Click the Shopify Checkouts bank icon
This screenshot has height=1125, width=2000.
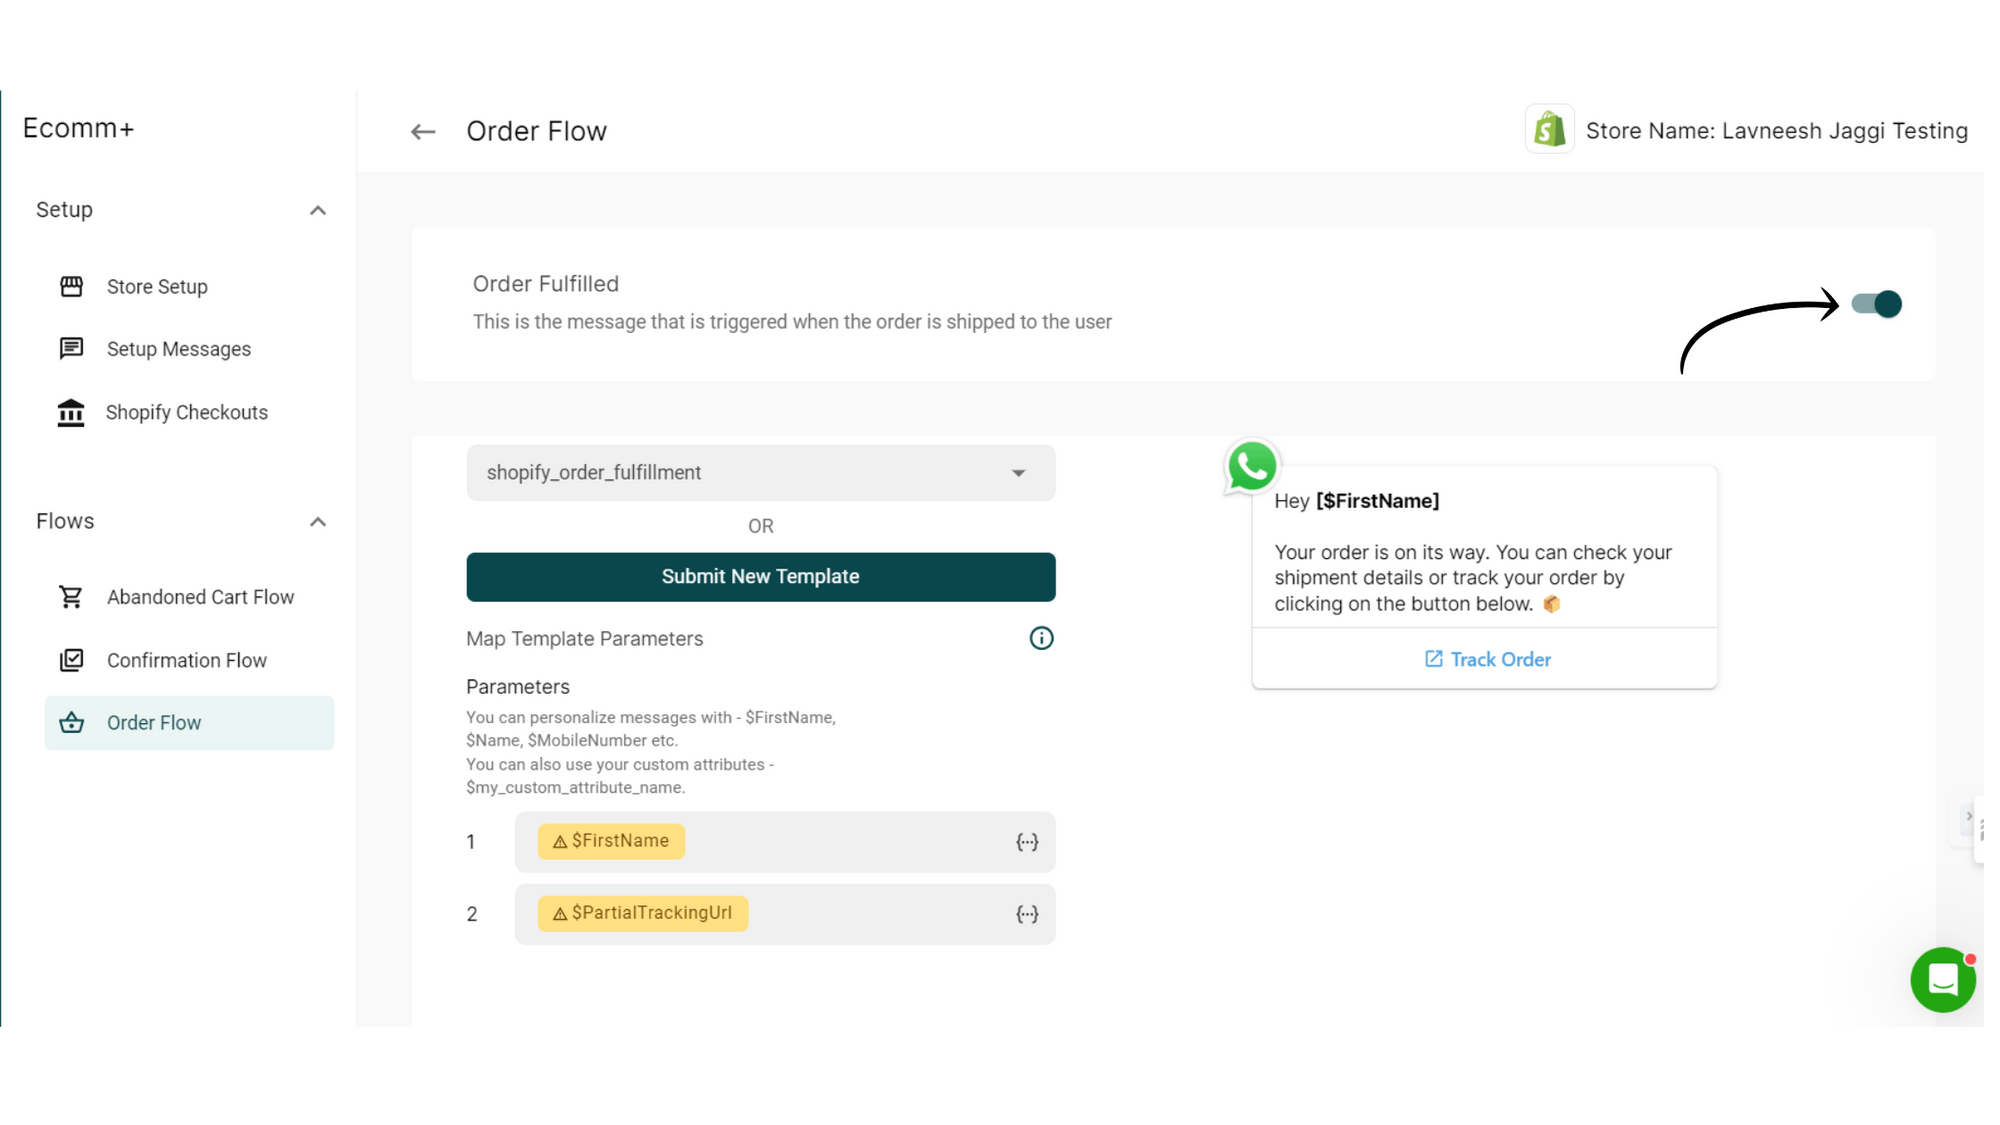tap(70, 412)
